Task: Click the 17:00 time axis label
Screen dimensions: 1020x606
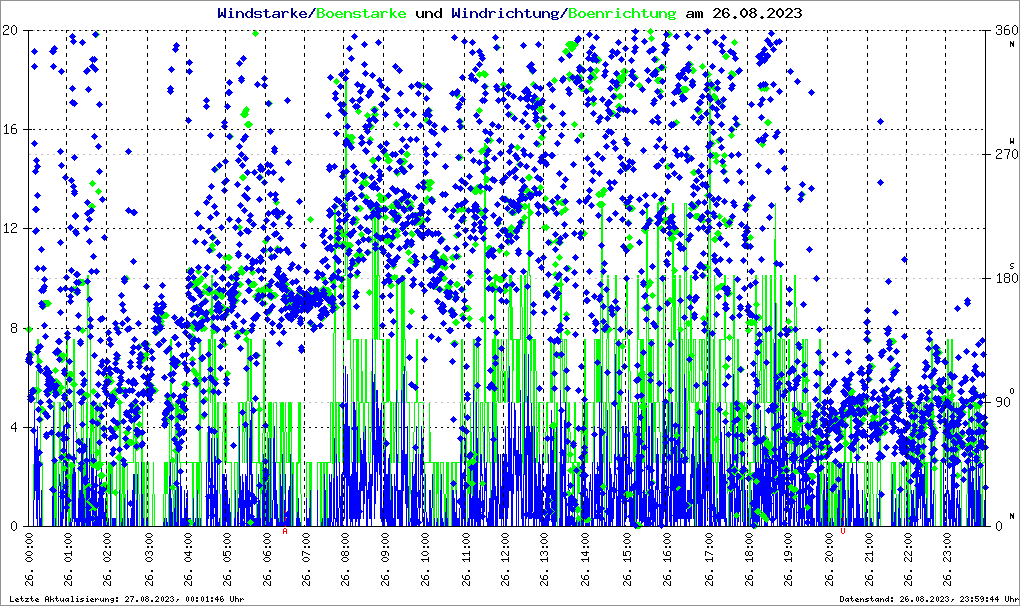Action: click(x=709, y=559)
